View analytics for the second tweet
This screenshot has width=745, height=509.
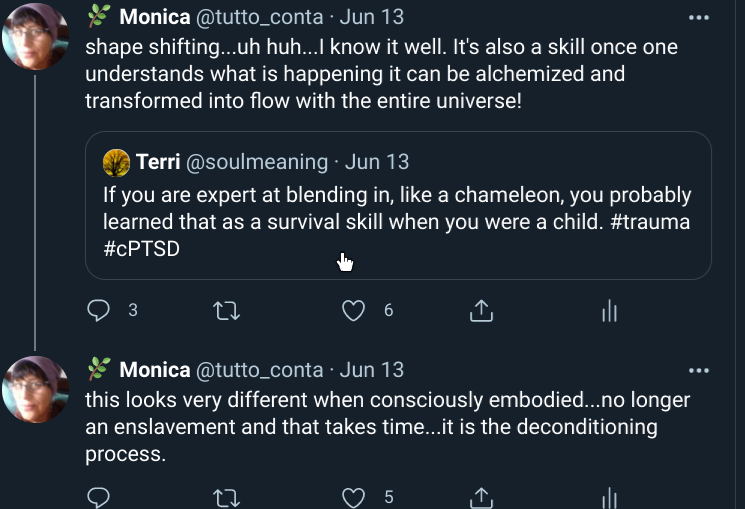pyautogui.click(x=609, y=497)
